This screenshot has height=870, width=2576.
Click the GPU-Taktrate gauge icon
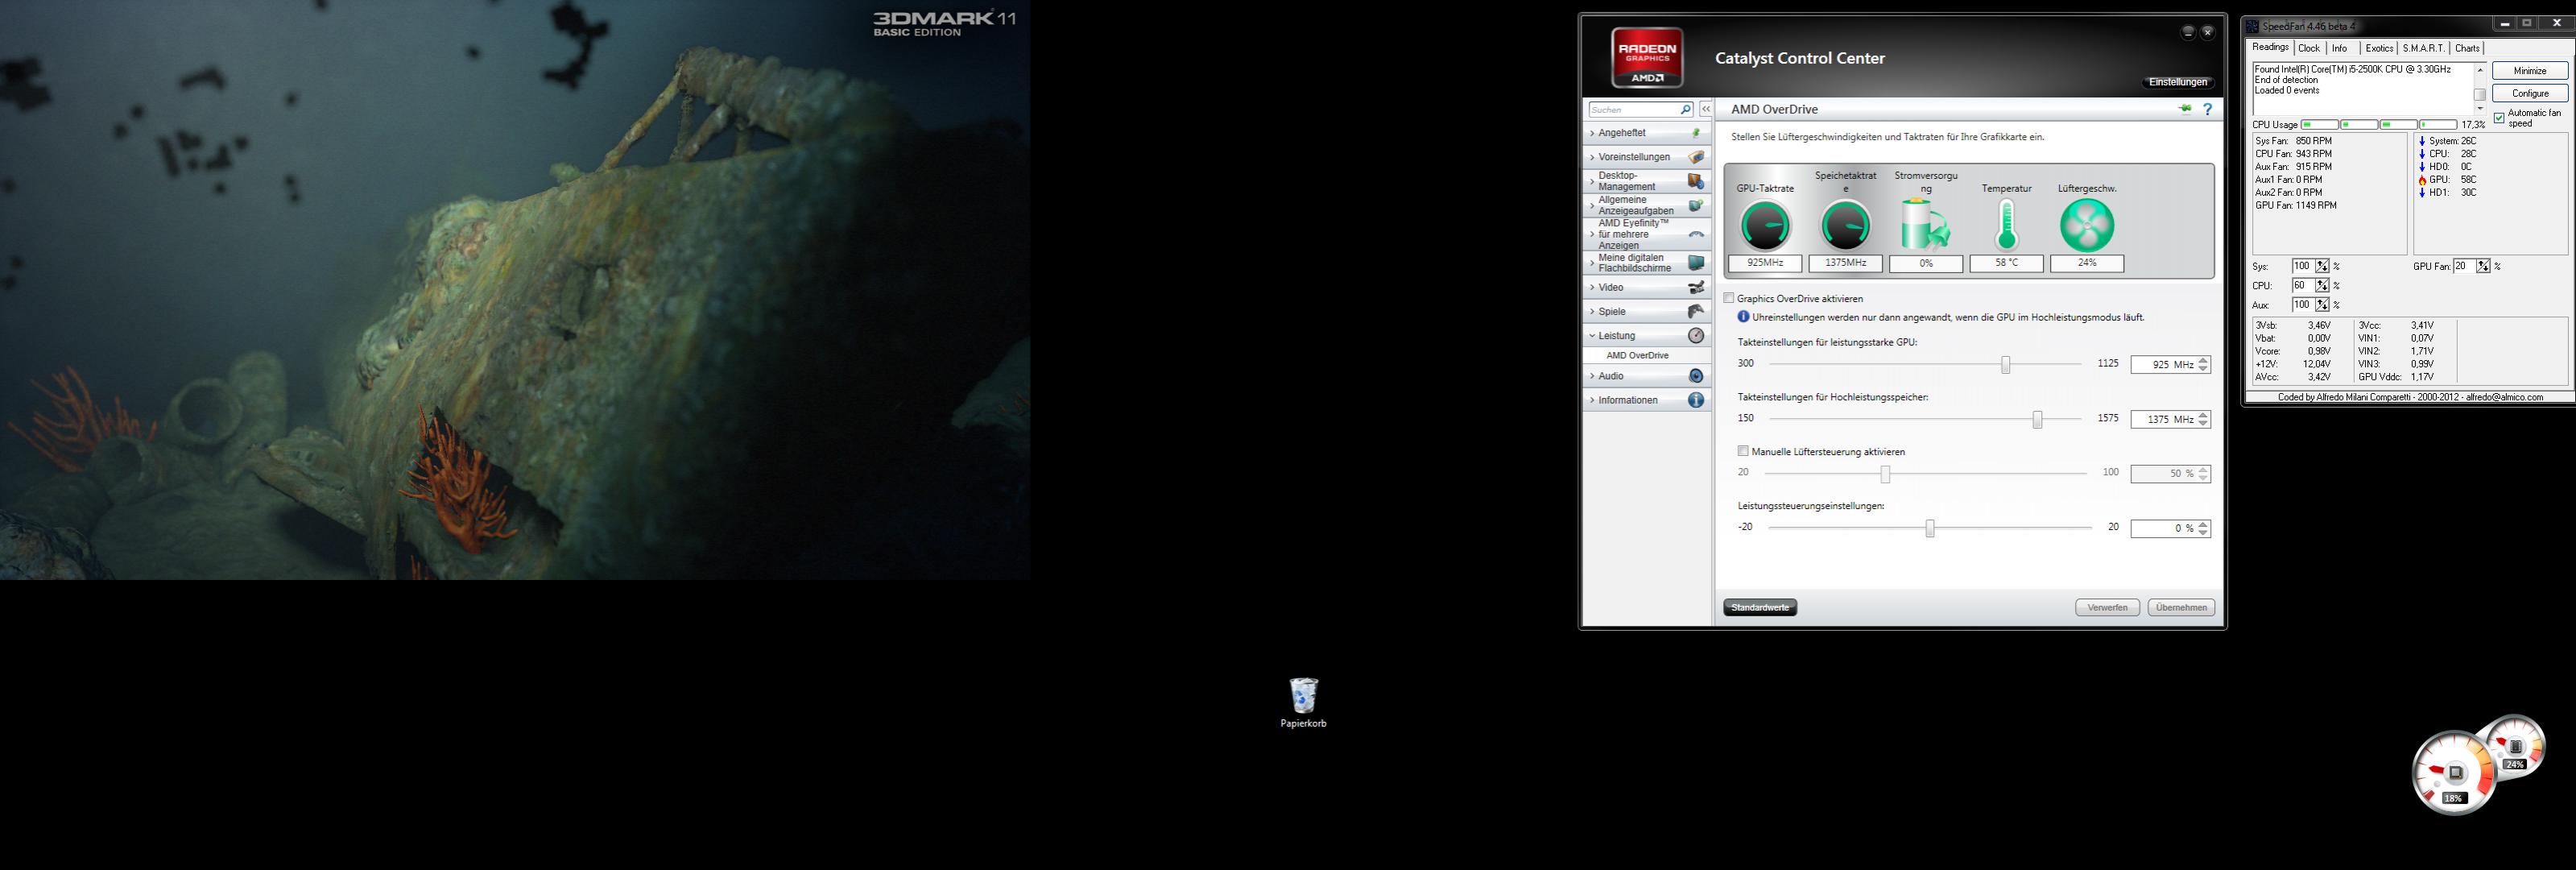pos(1765,225)
